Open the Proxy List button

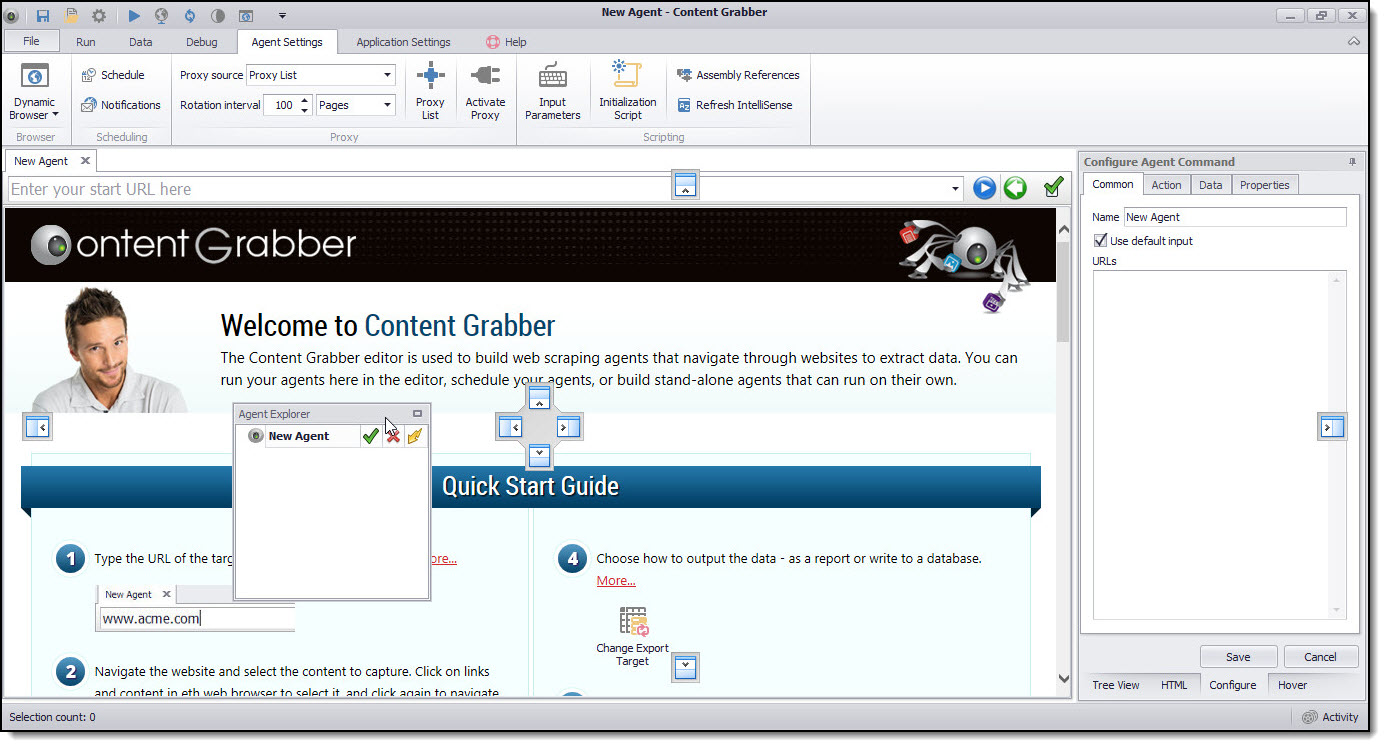click(x=430, y=92)
